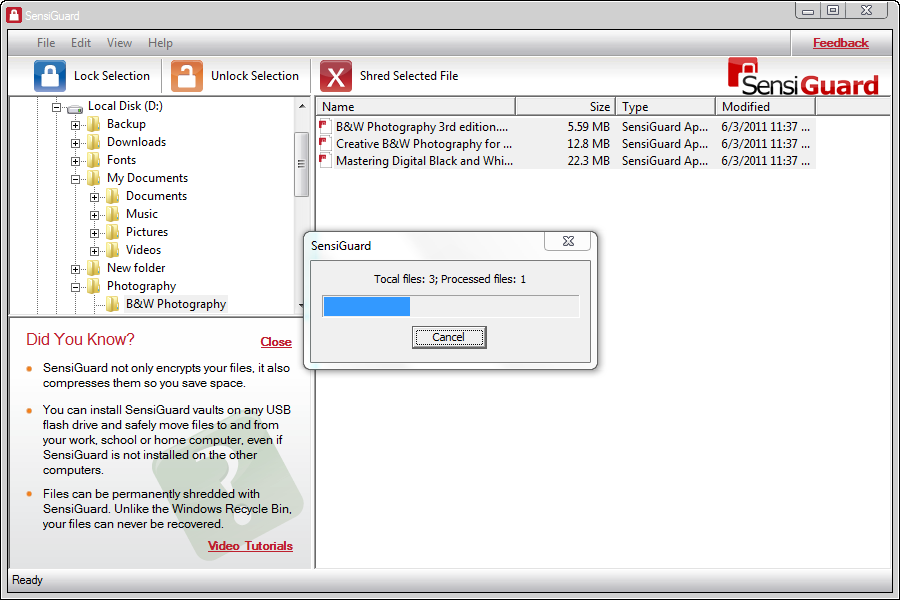Sort the file list by Modified column
This screenshot has width=900, height=600.
(x=766, y=107)
